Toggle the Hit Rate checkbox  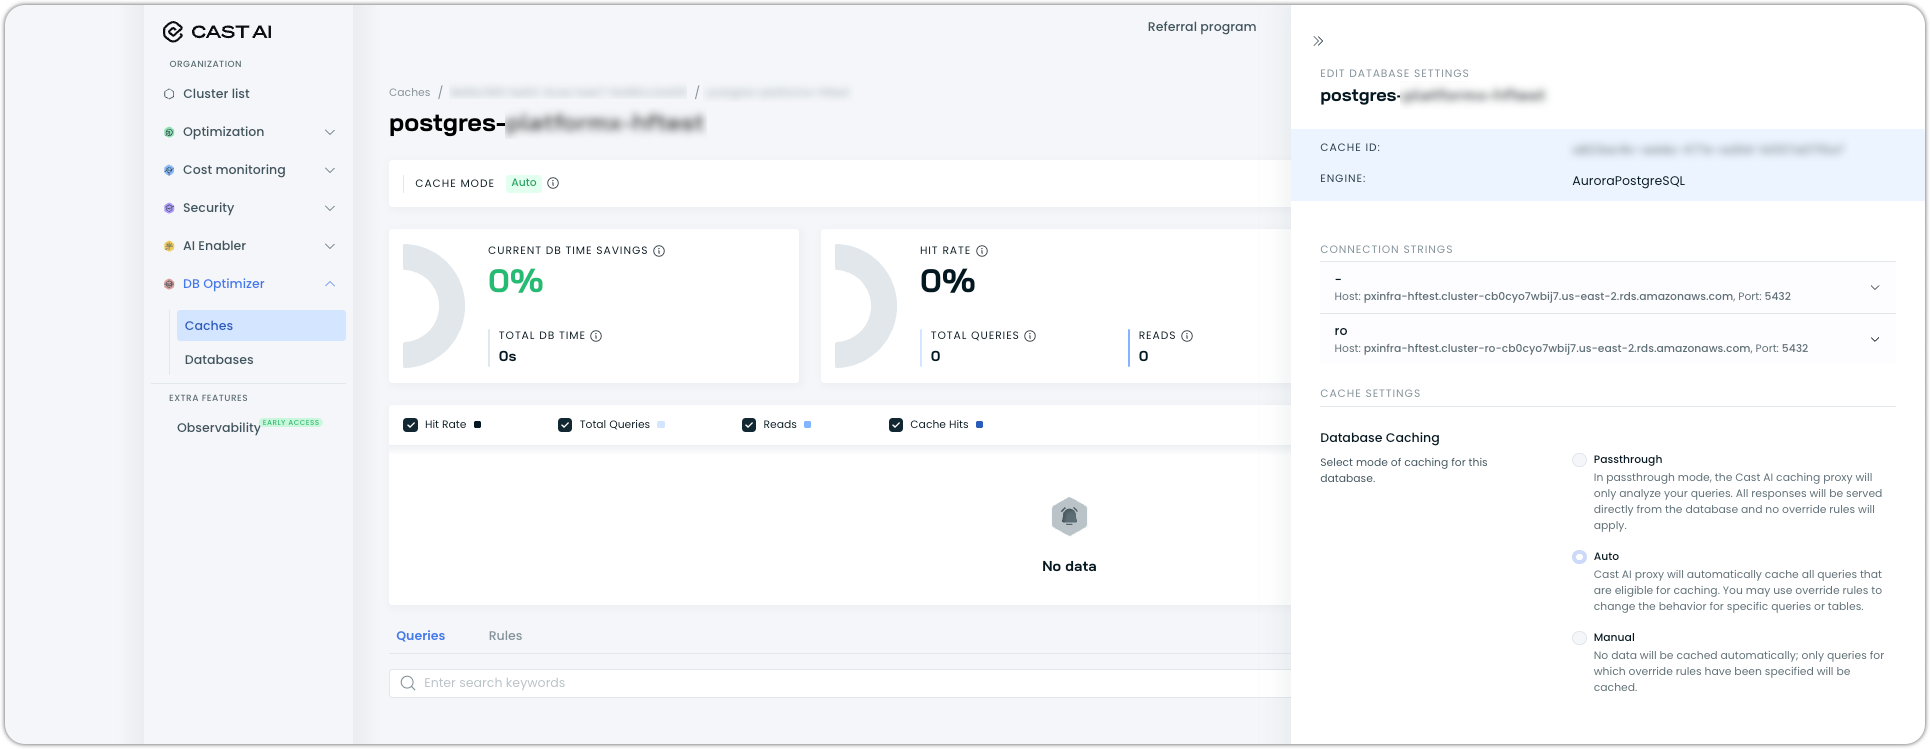(x=410, y=425)
